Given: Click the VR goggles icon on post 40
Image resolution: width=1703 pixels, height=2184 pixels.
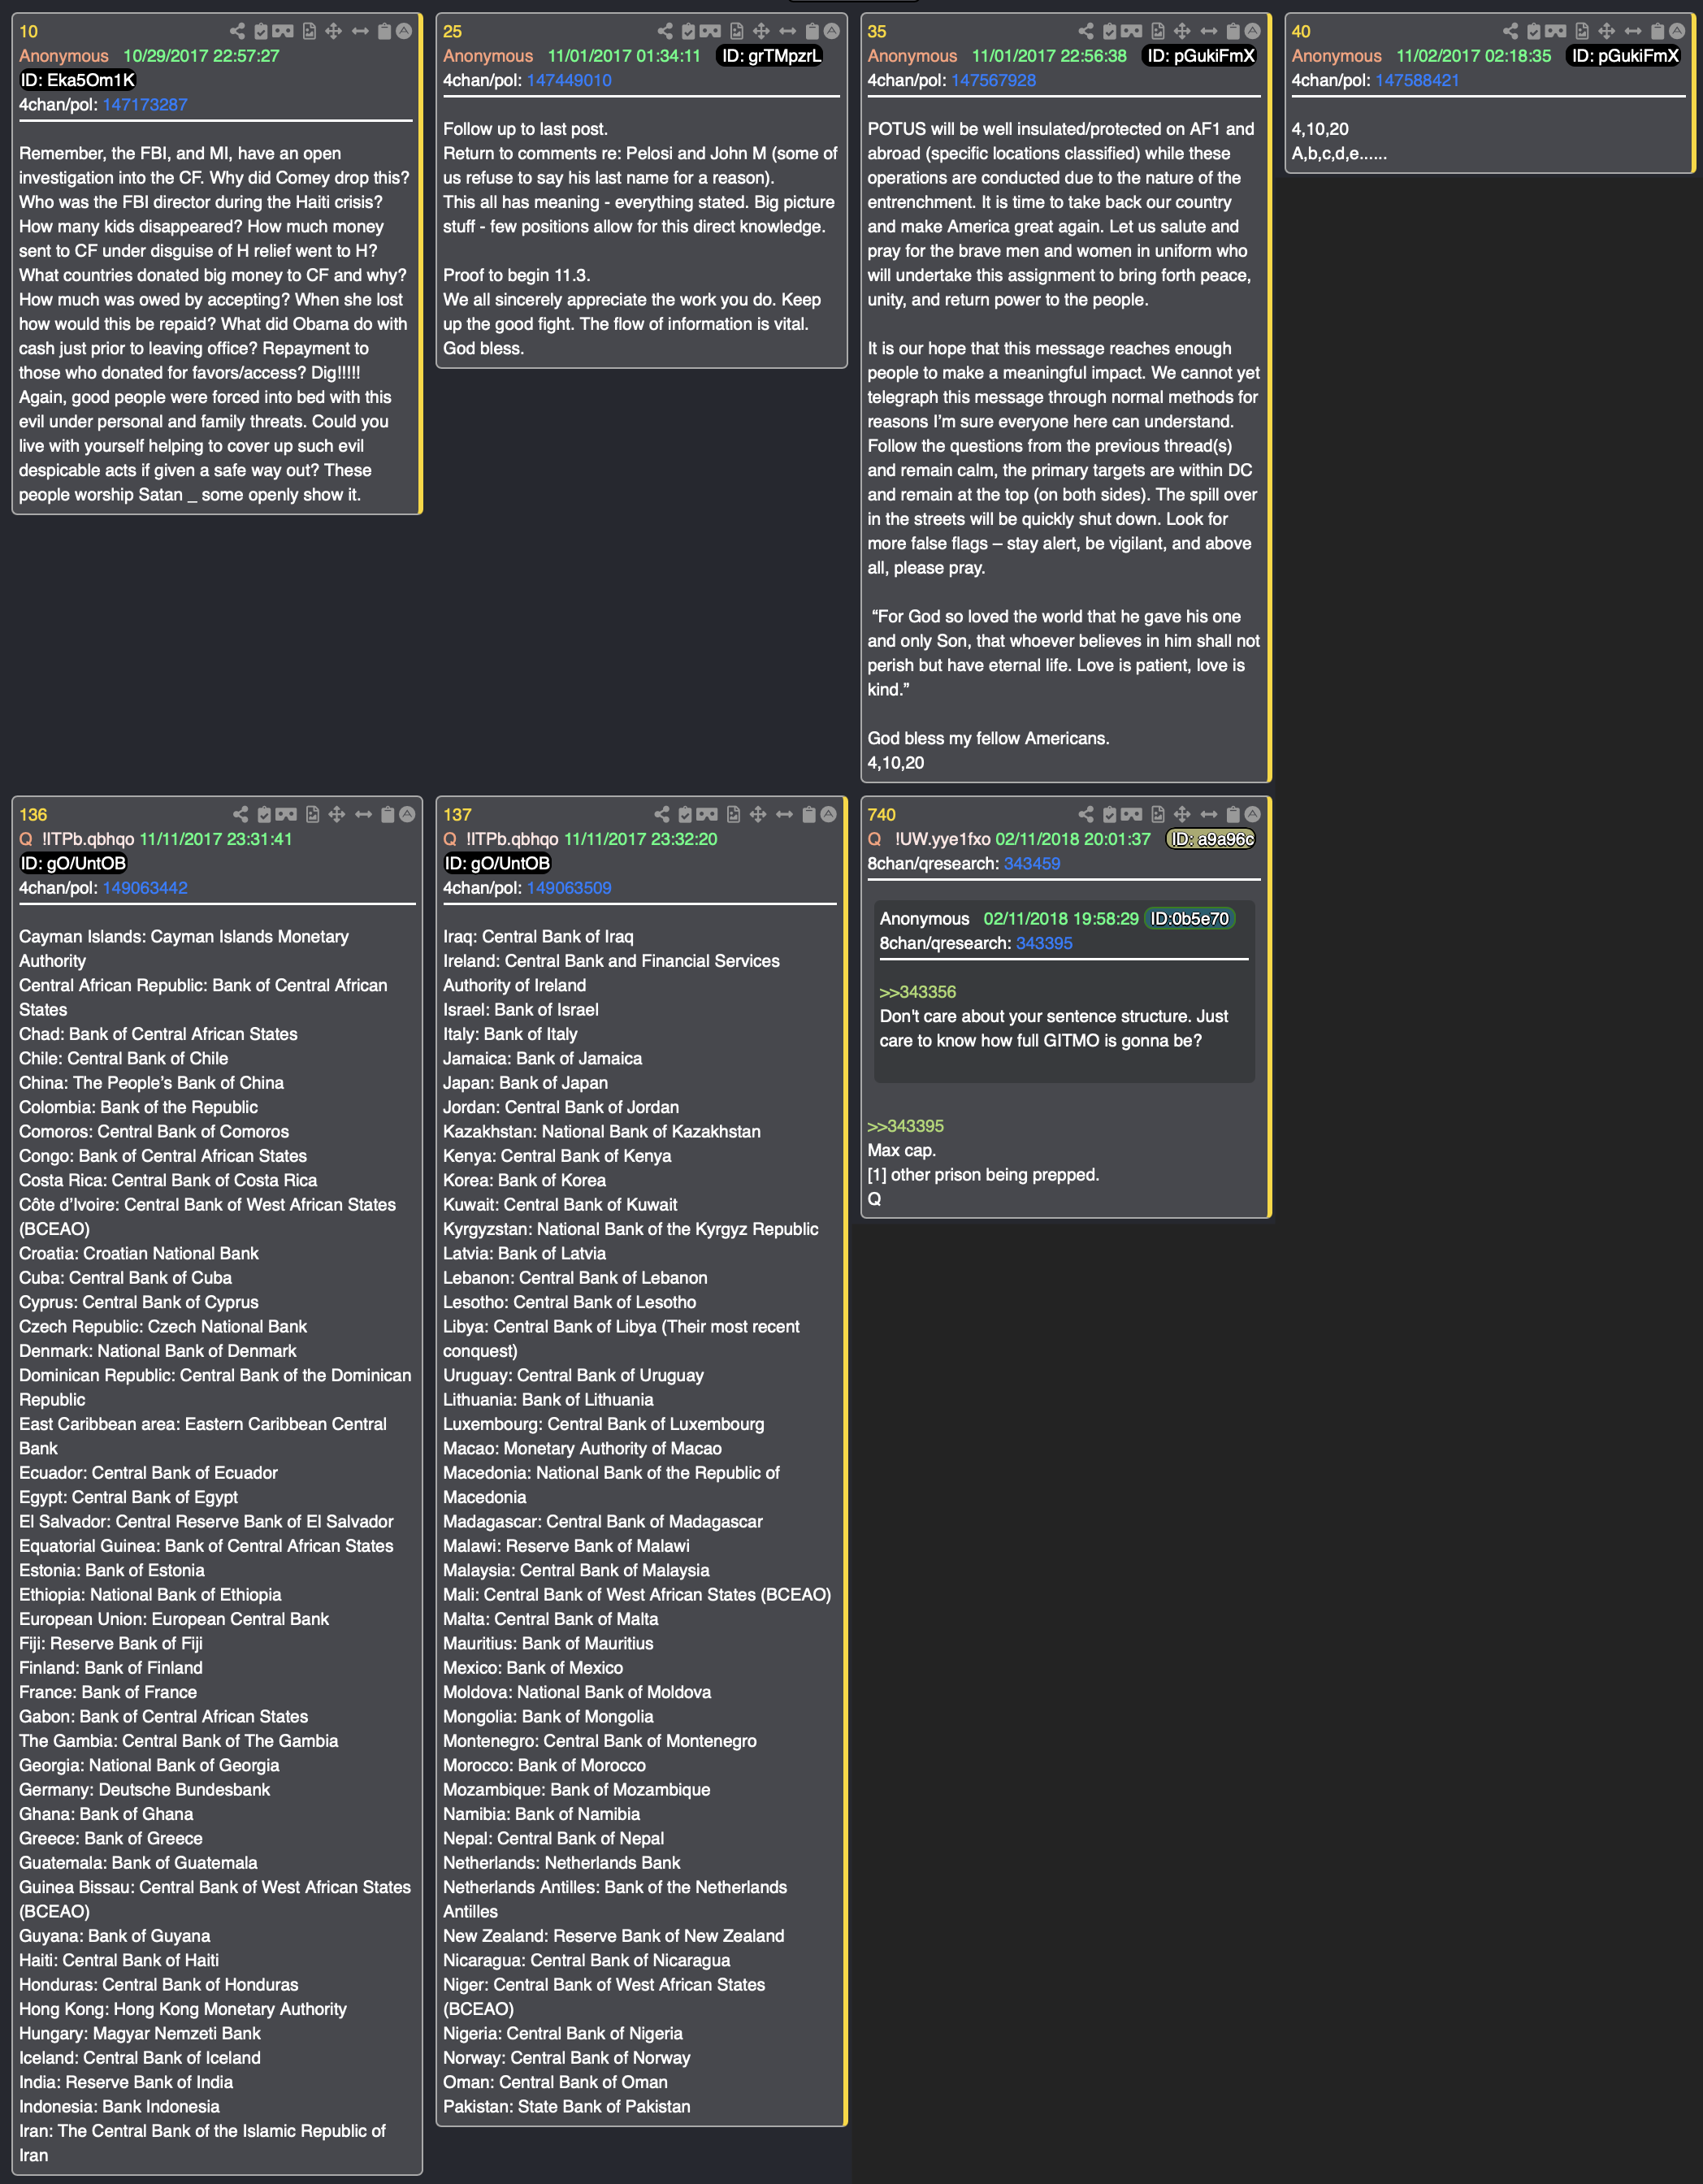Looking at the screenshot, I should [1557, 31].
